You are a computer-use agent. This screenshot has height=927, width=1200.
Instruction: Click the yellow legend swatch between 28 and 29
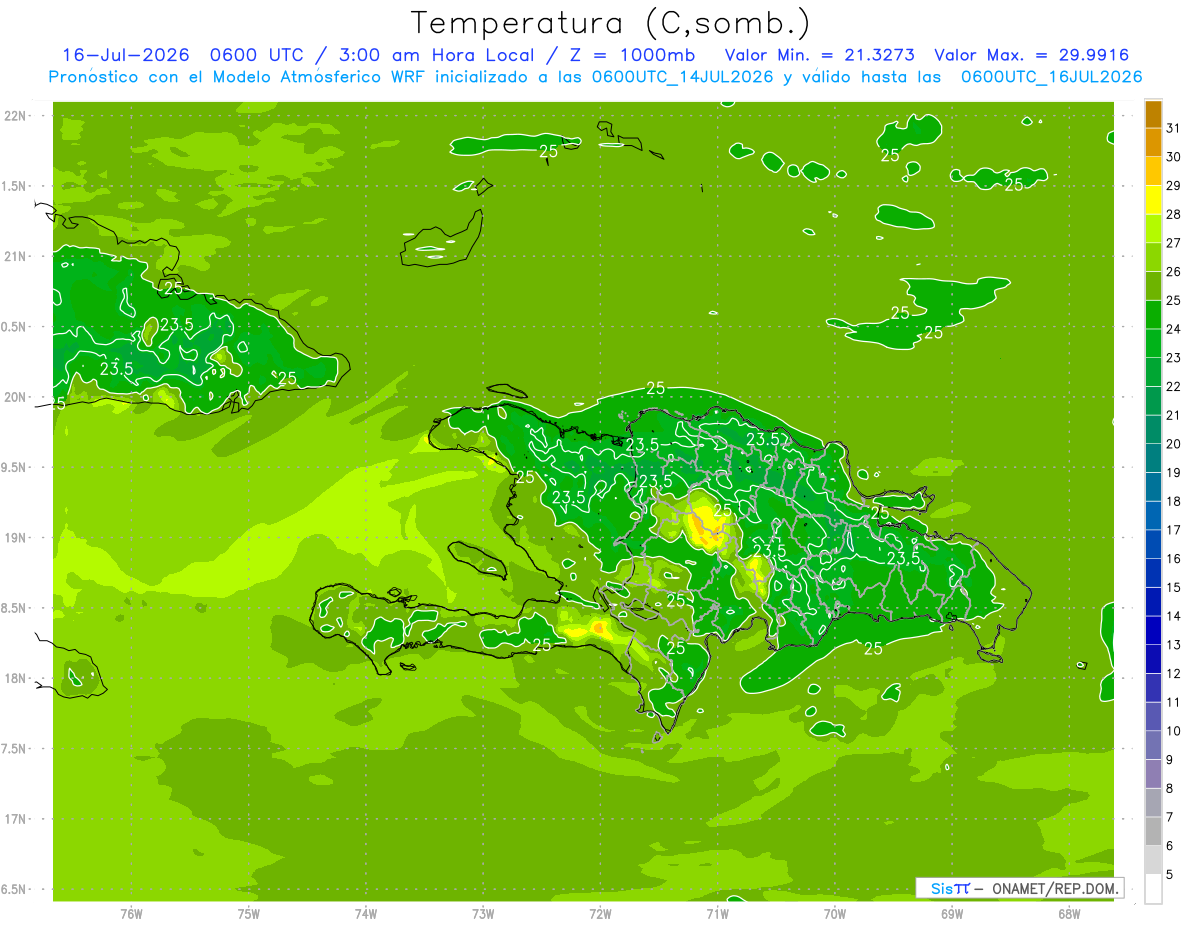[x=1153, y=200]
